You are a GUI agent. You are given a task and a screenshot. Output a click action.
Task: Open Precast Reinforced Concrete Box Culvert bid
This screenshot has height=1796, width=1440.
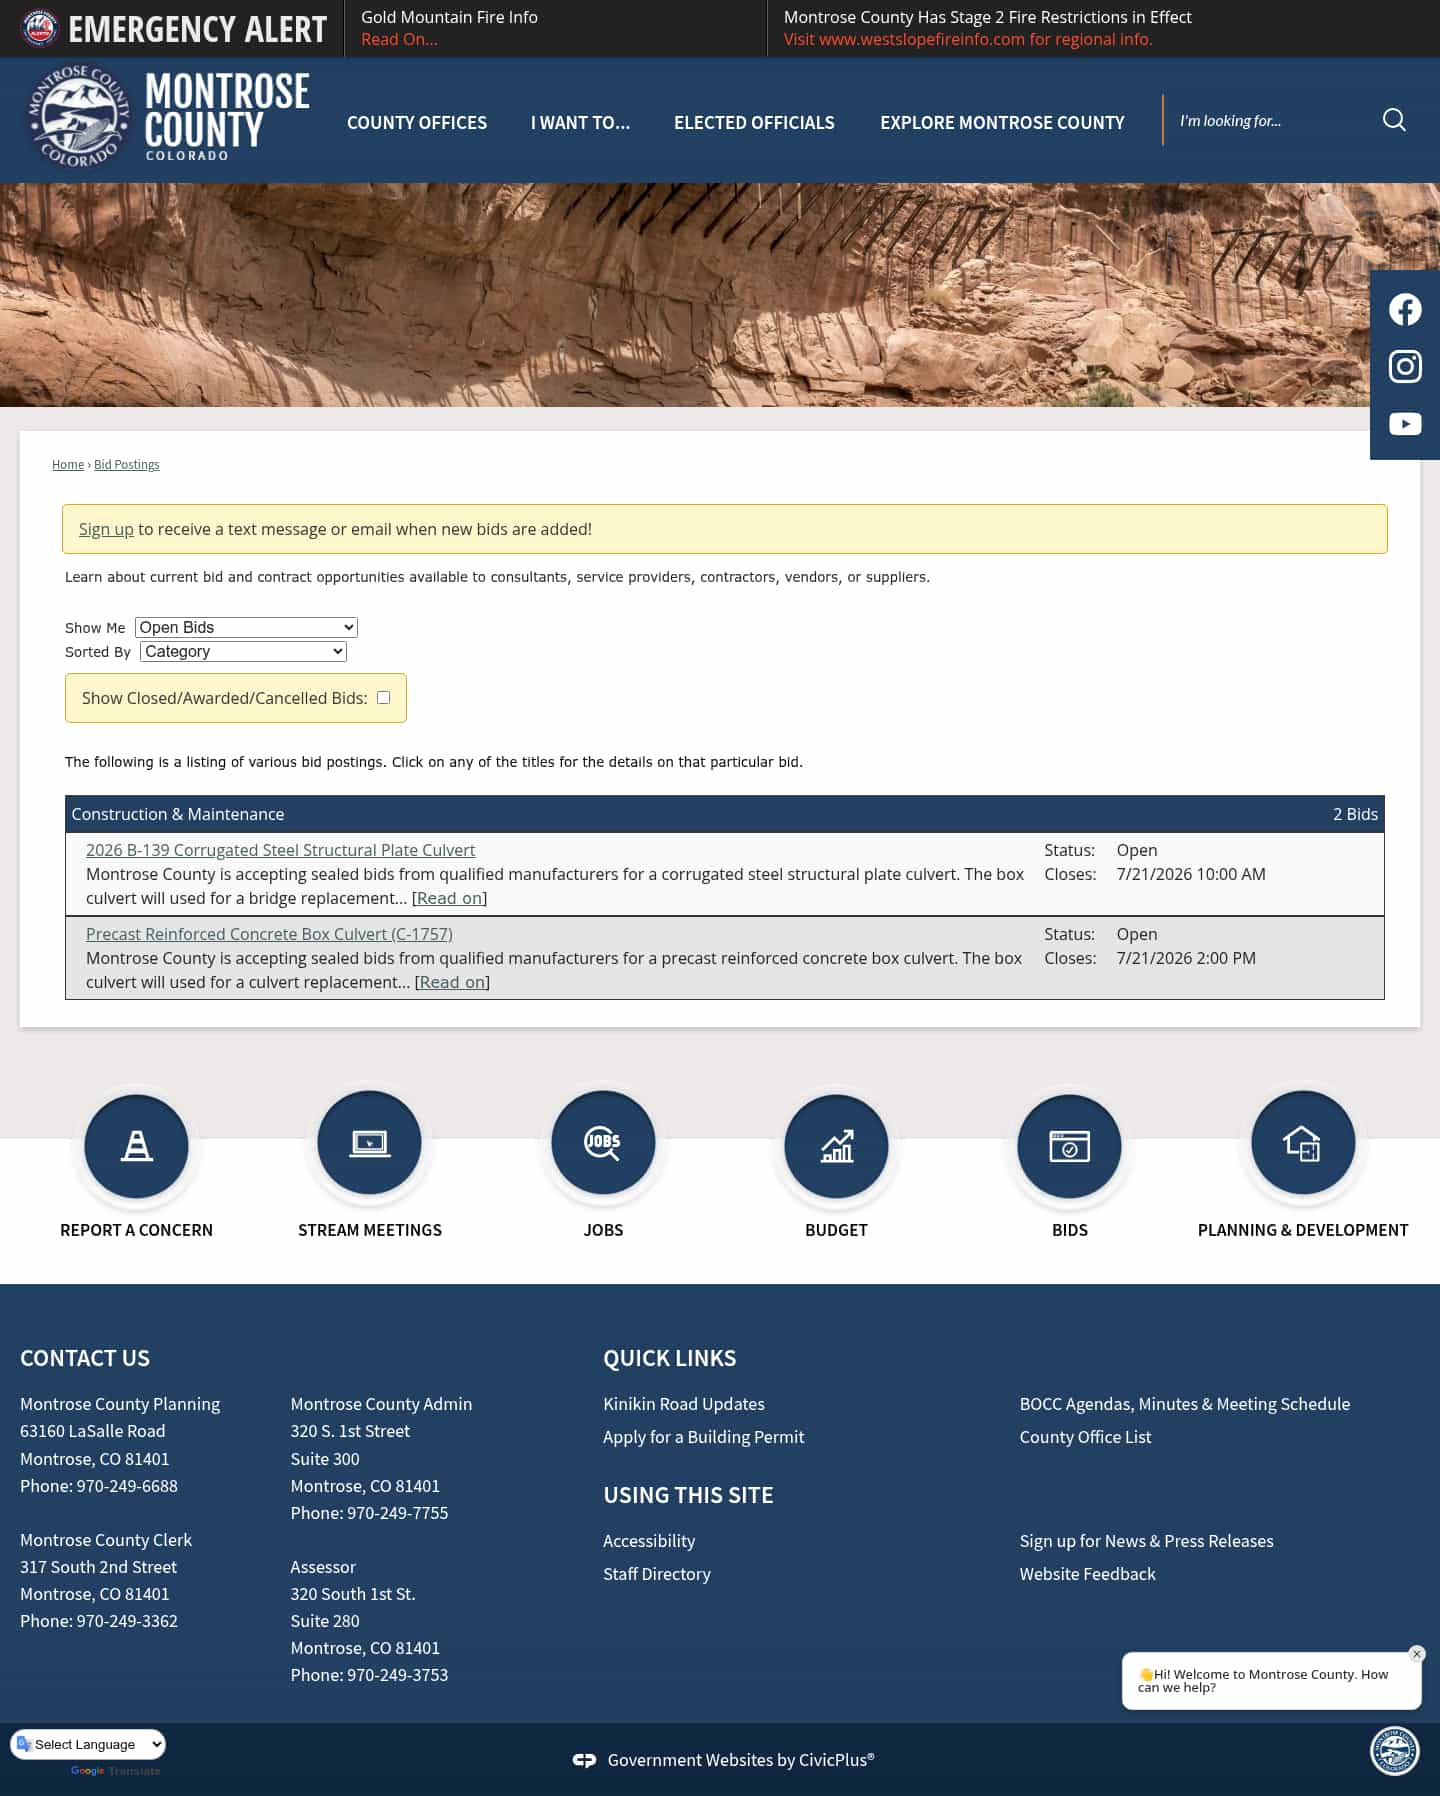tap(269, 934)
